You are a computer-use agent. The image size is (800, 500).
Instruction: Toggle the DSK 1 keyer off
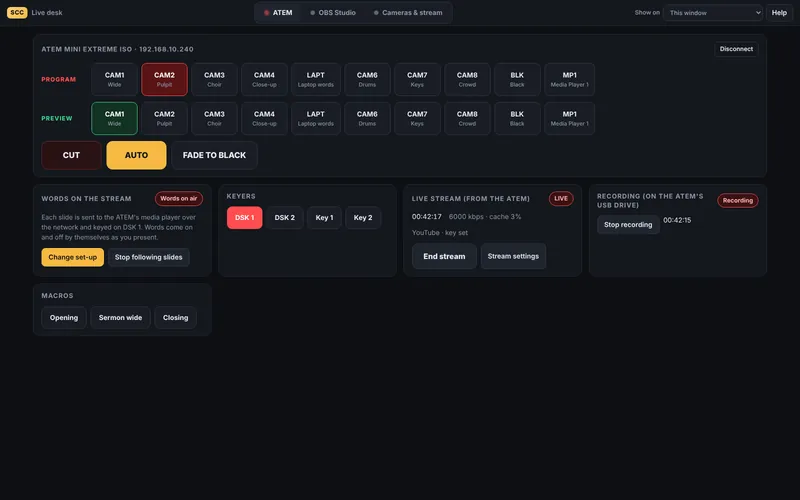coord(244,217)
